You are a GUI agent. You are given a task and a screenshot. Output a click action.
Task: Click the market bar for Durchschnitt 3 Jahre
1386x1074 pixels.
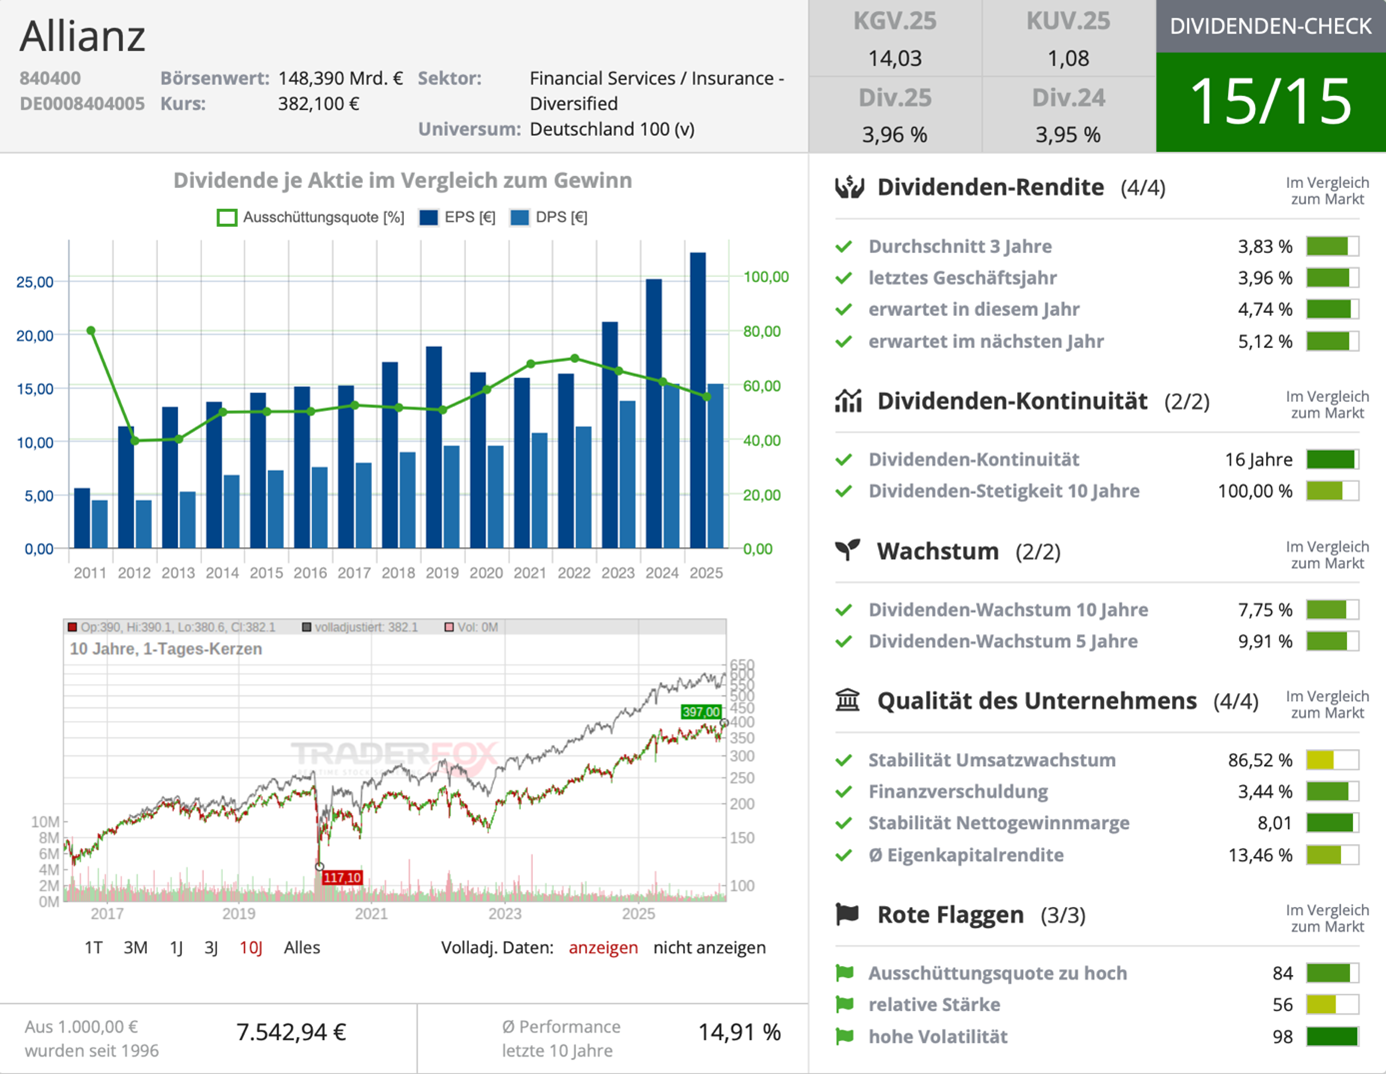coord(1332,246)
